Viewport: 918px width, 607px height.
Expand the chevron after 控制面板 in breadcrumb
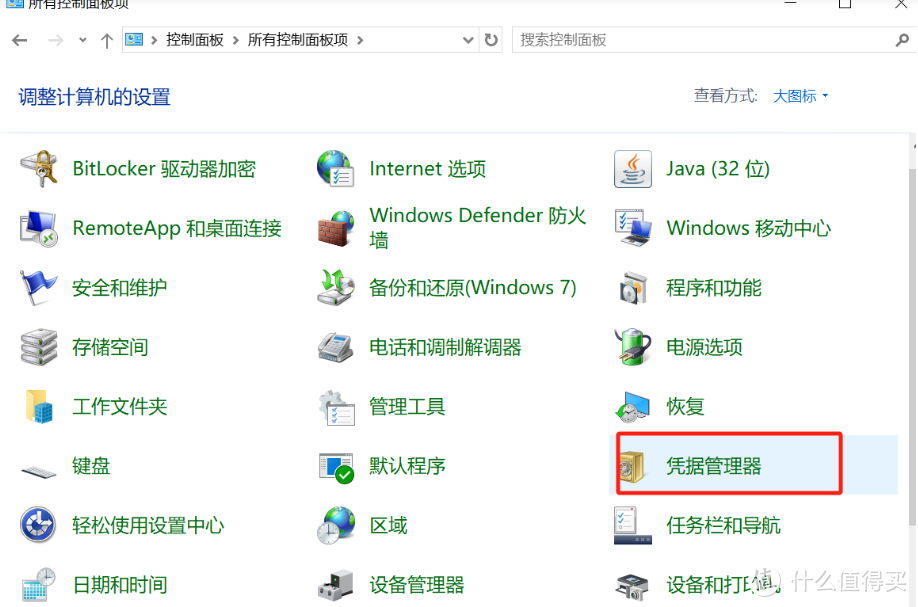235,40
